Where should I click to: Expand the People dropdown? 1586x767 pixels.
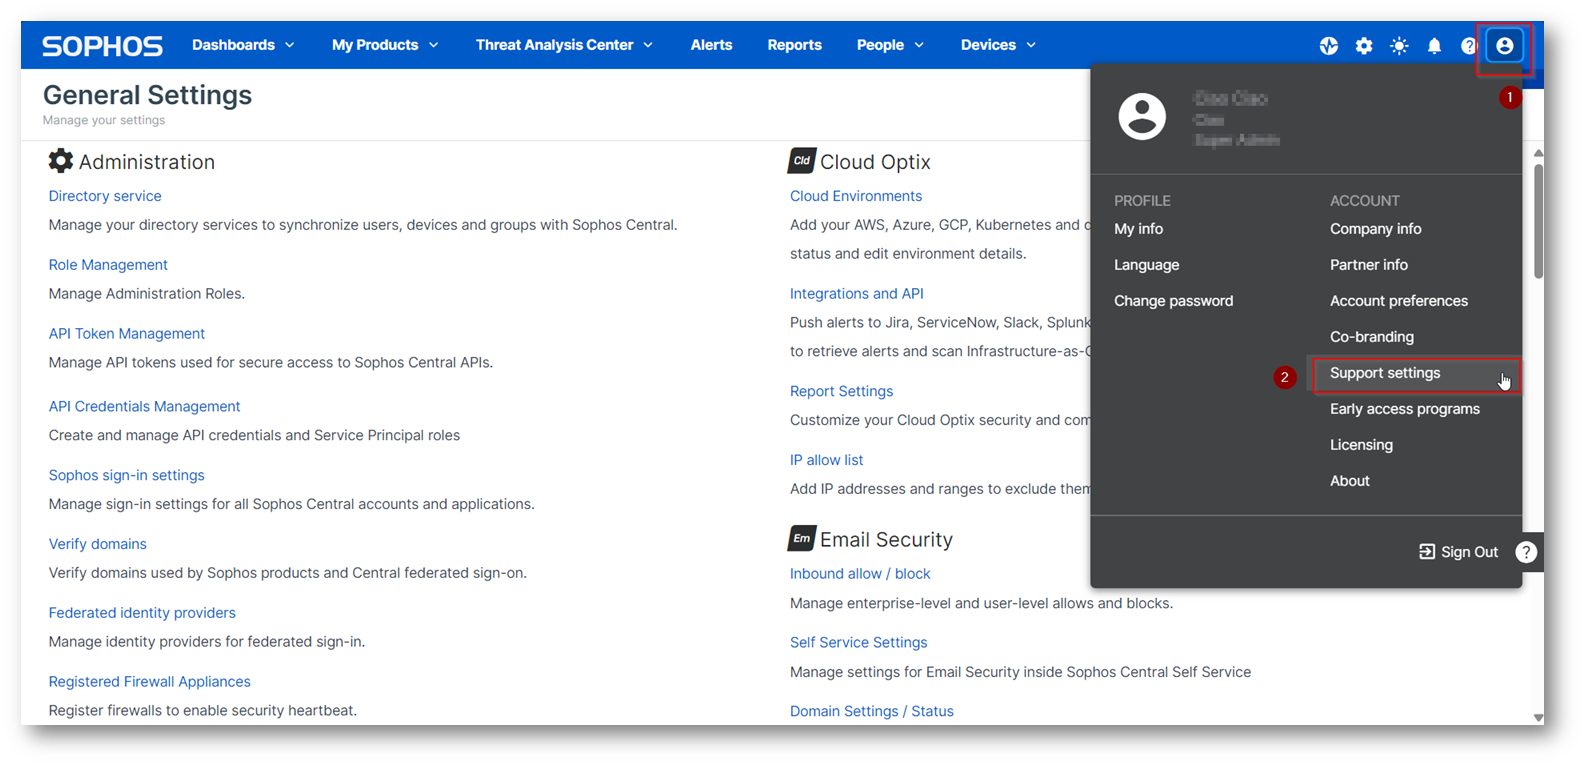(x=890, y=45)
